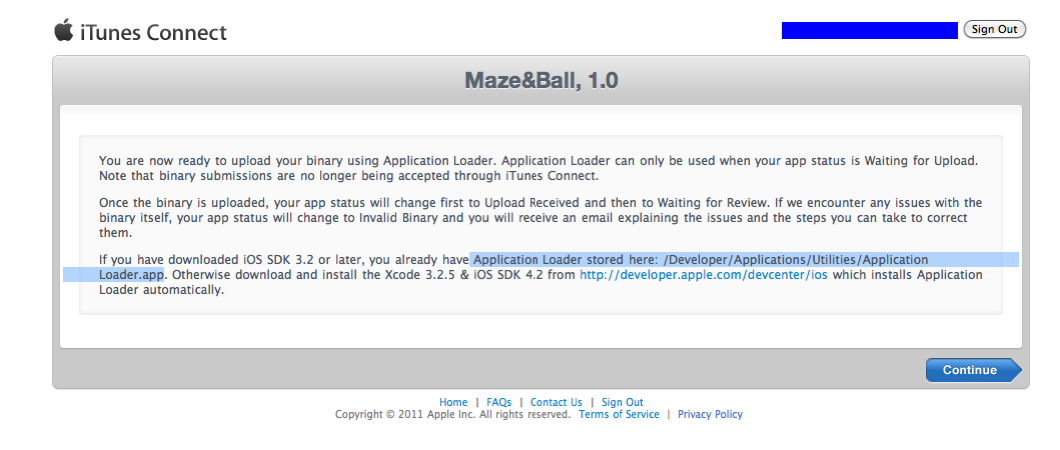Screen dimensions: 1060x450
Task: Click the highlighted Loader.app text
Action: (x=131, y=275)
